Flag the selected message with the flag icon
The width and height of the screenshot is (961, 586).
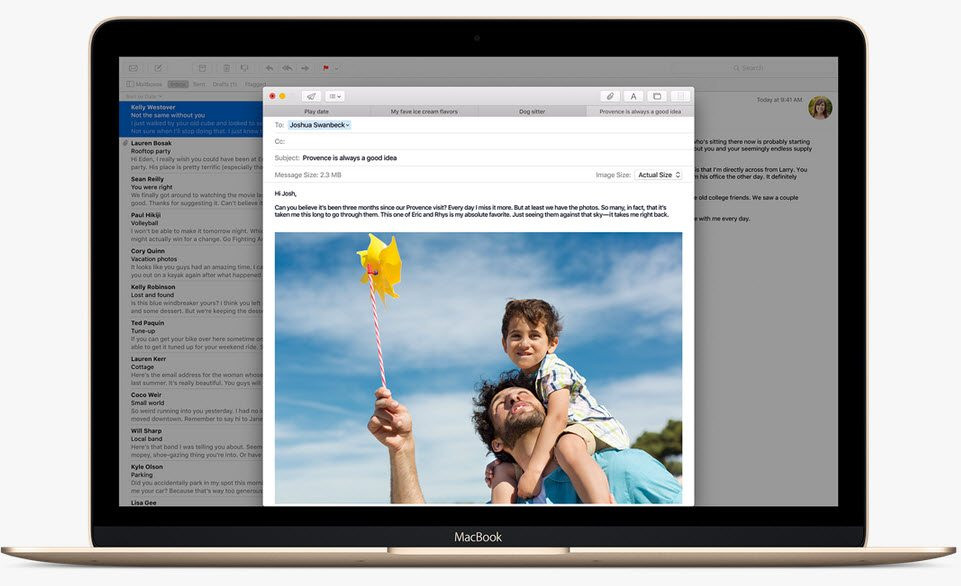tap(326, 68)
